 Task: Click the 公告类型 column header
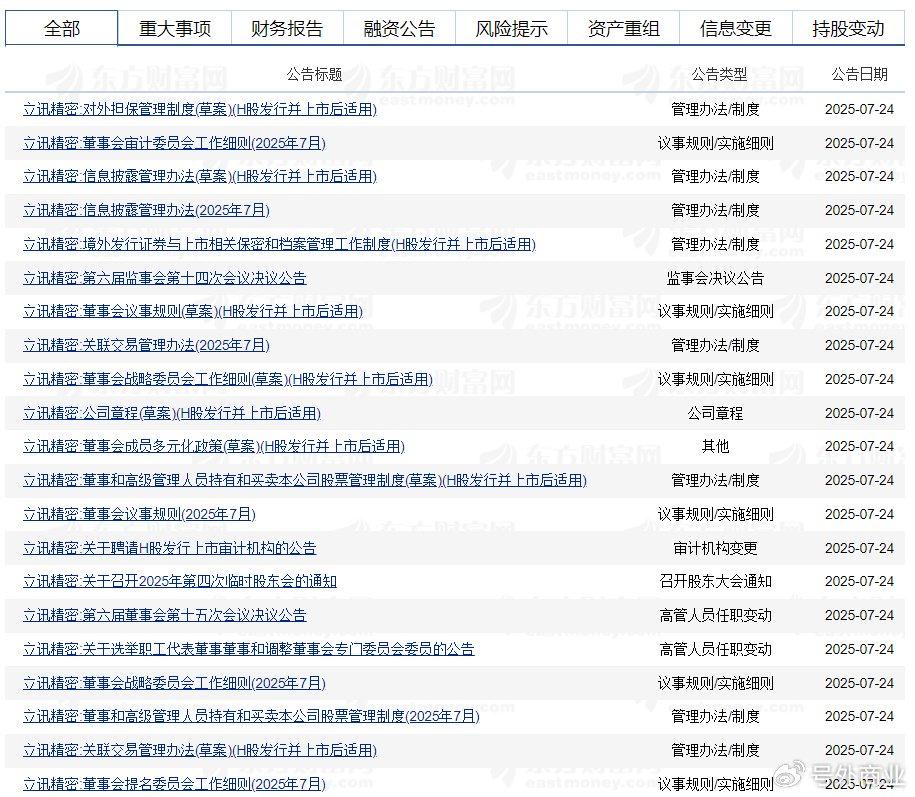coord(719,74)
